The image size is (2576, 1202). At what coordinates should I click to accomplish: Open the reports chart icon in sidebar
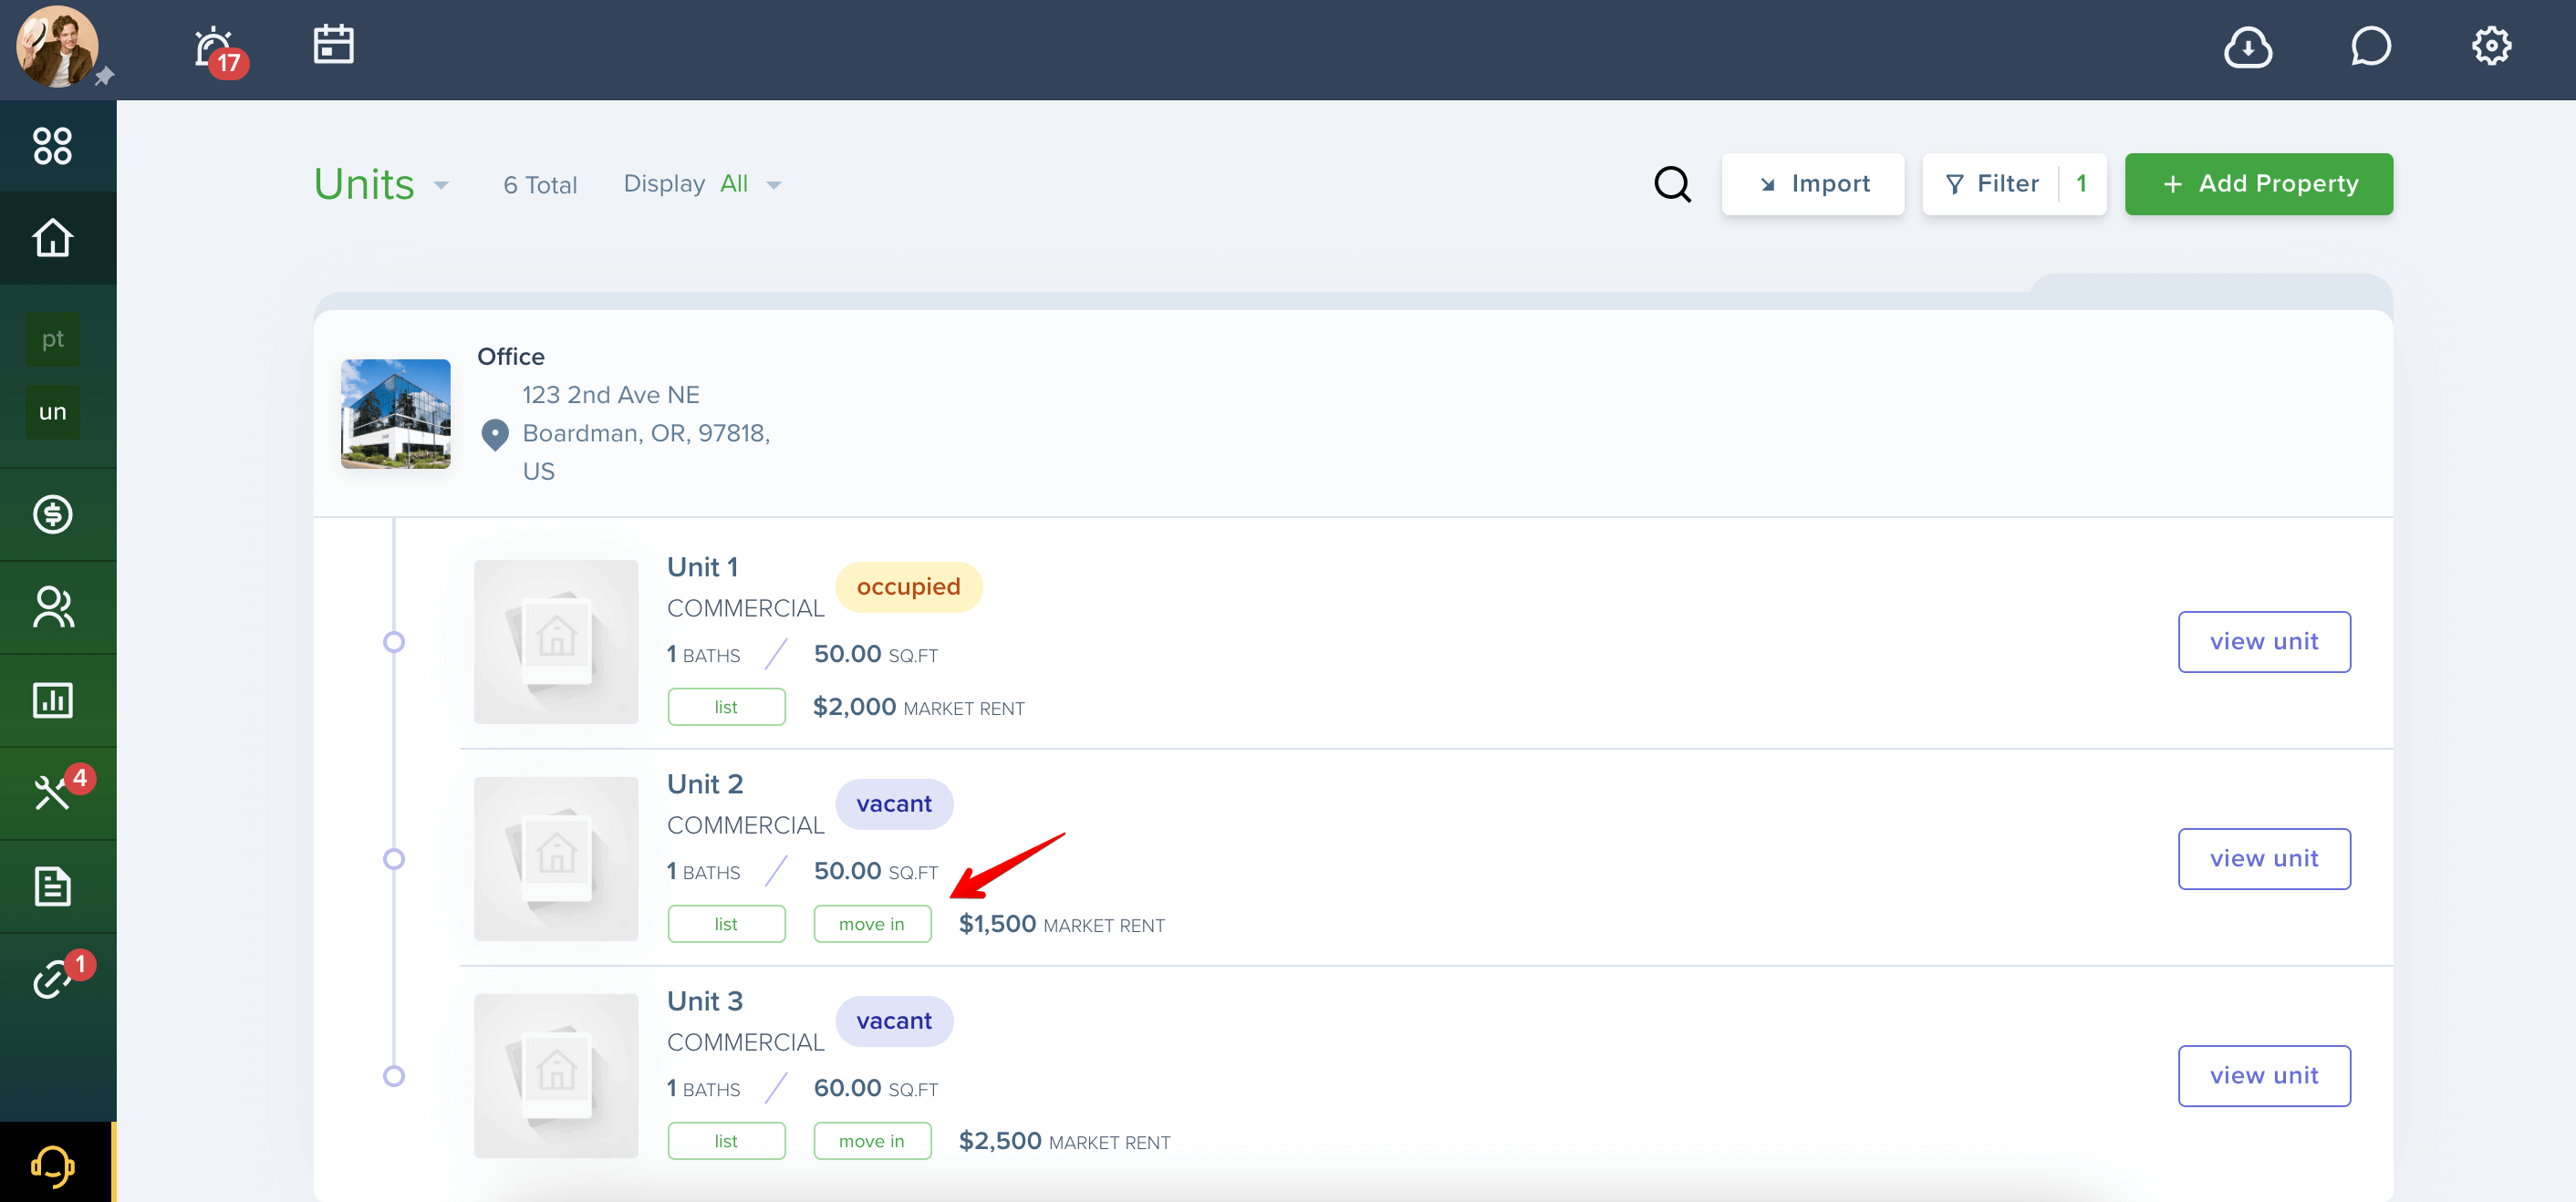[53, 700]
